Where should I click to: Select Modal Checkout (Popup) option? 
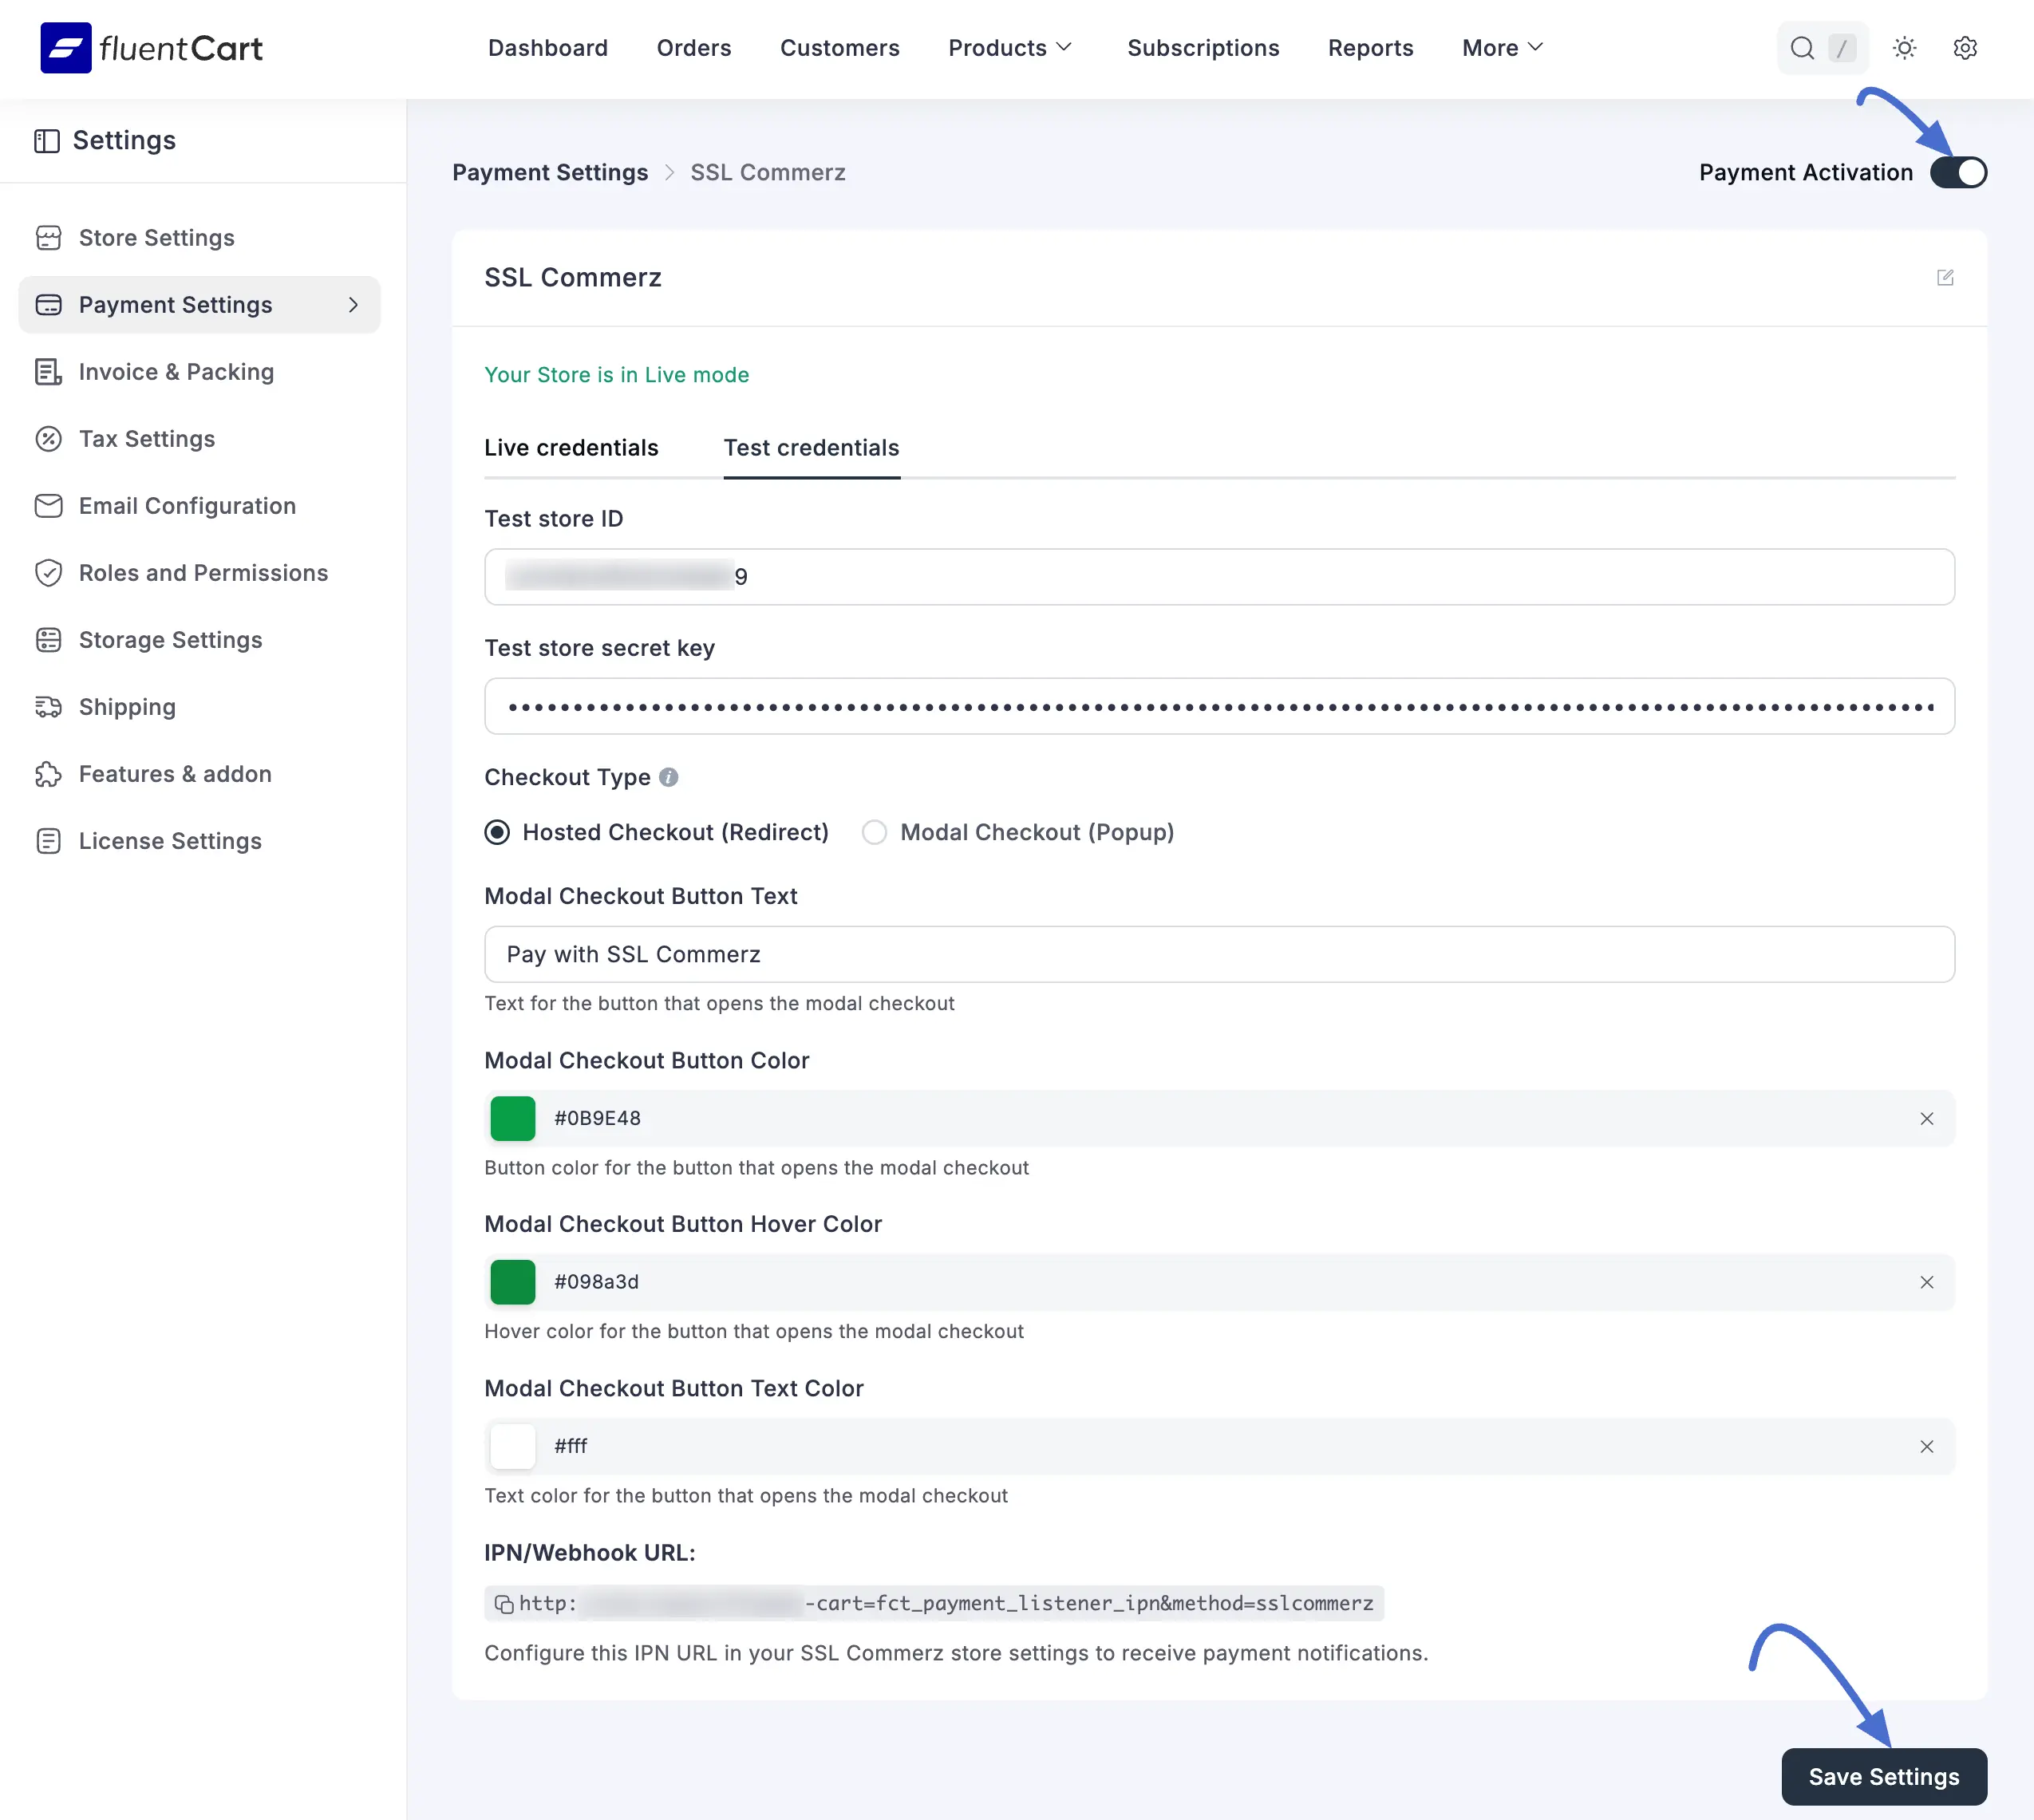1018,832
